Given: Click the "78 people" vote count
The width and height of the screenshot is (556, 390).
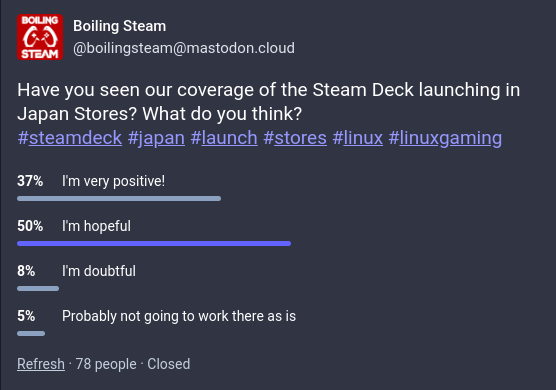Looking at the screenshot, I should [x=106, y=364].
